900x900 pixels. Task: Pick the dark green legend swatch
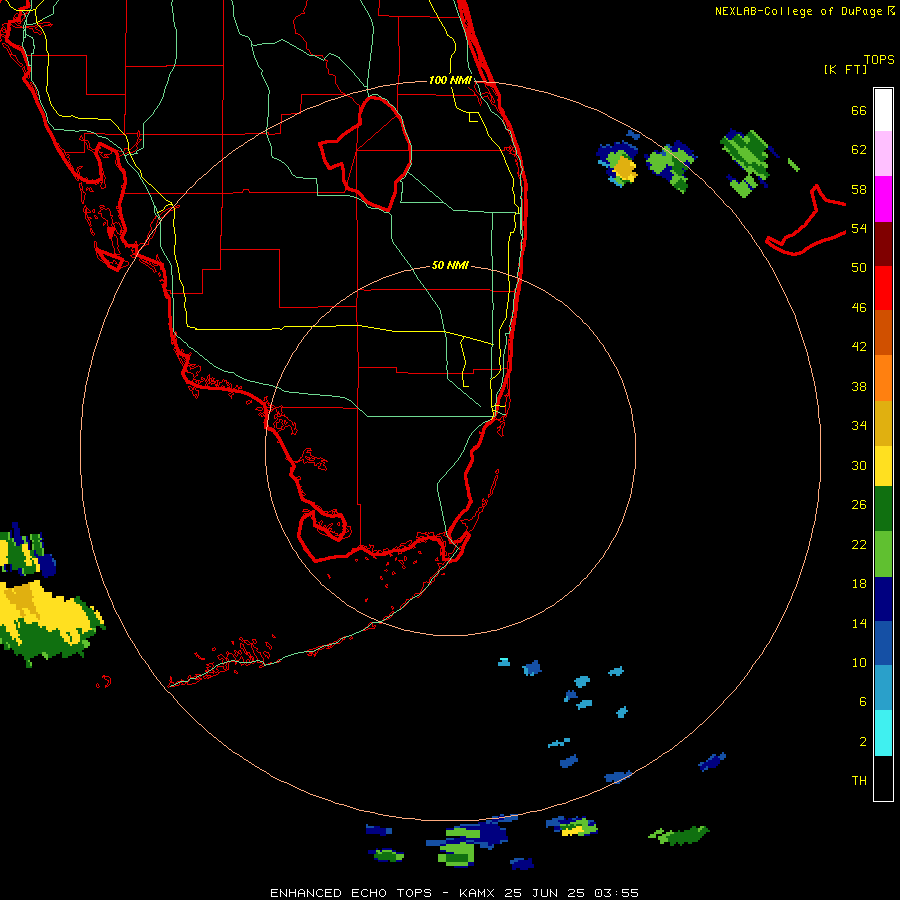pos(883,509)
